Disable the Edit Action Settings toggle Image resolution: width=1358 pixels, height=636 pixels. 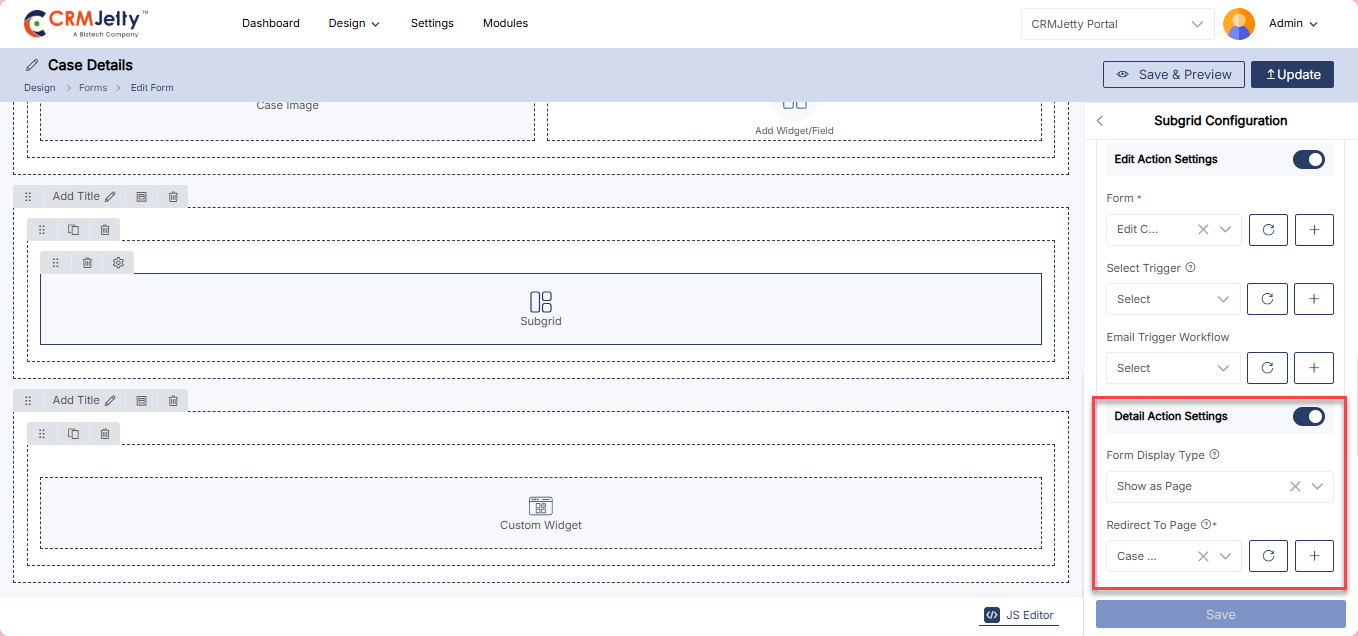(1308, 159)
